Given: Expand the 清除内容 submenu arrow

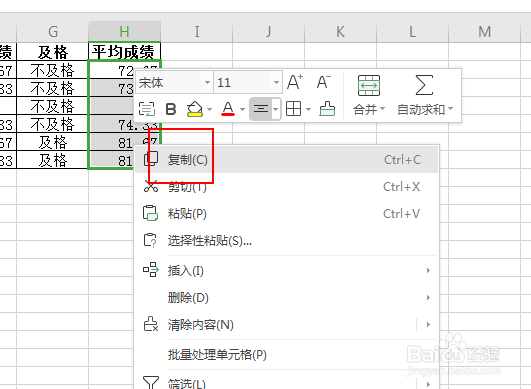Looking at the screenshot, I should click(x=428, y=325).
